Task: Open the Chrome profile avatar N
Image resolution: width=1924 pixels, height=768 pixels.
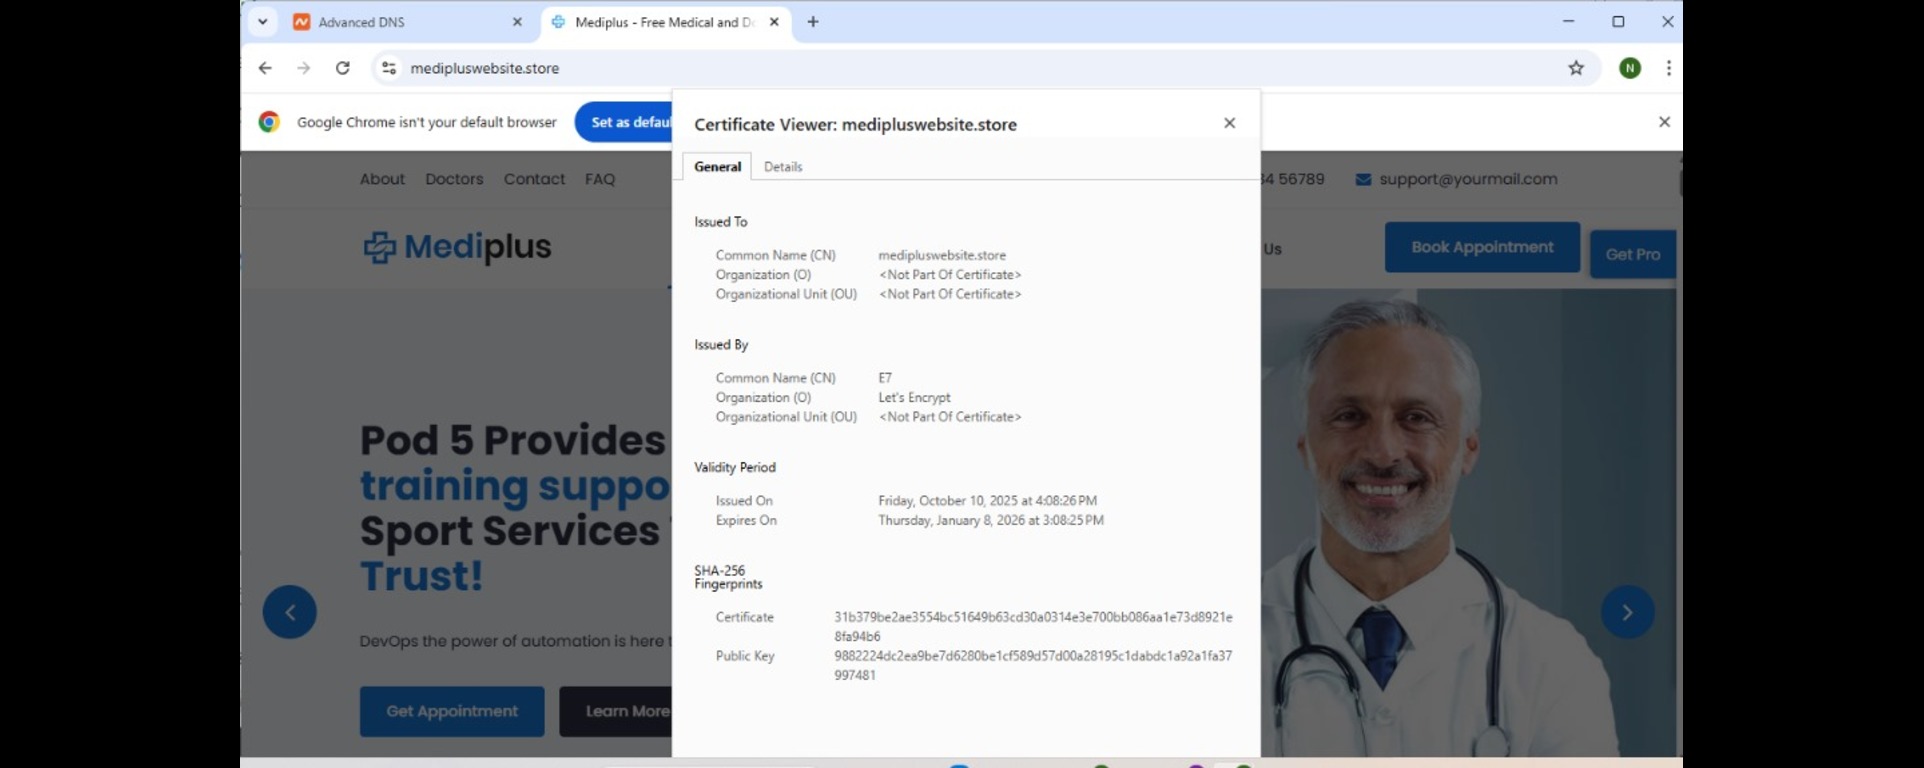Action: tap(1630, 68)
